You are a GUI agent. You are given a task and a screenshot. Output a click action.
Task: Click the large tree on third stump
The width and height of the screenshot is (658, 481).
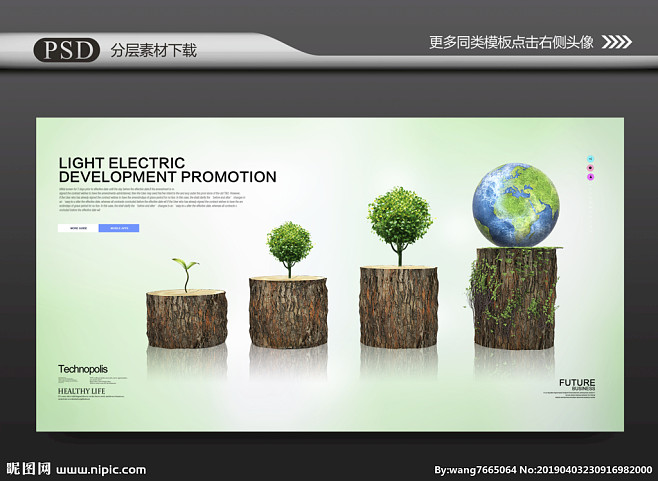coord(400,226)
